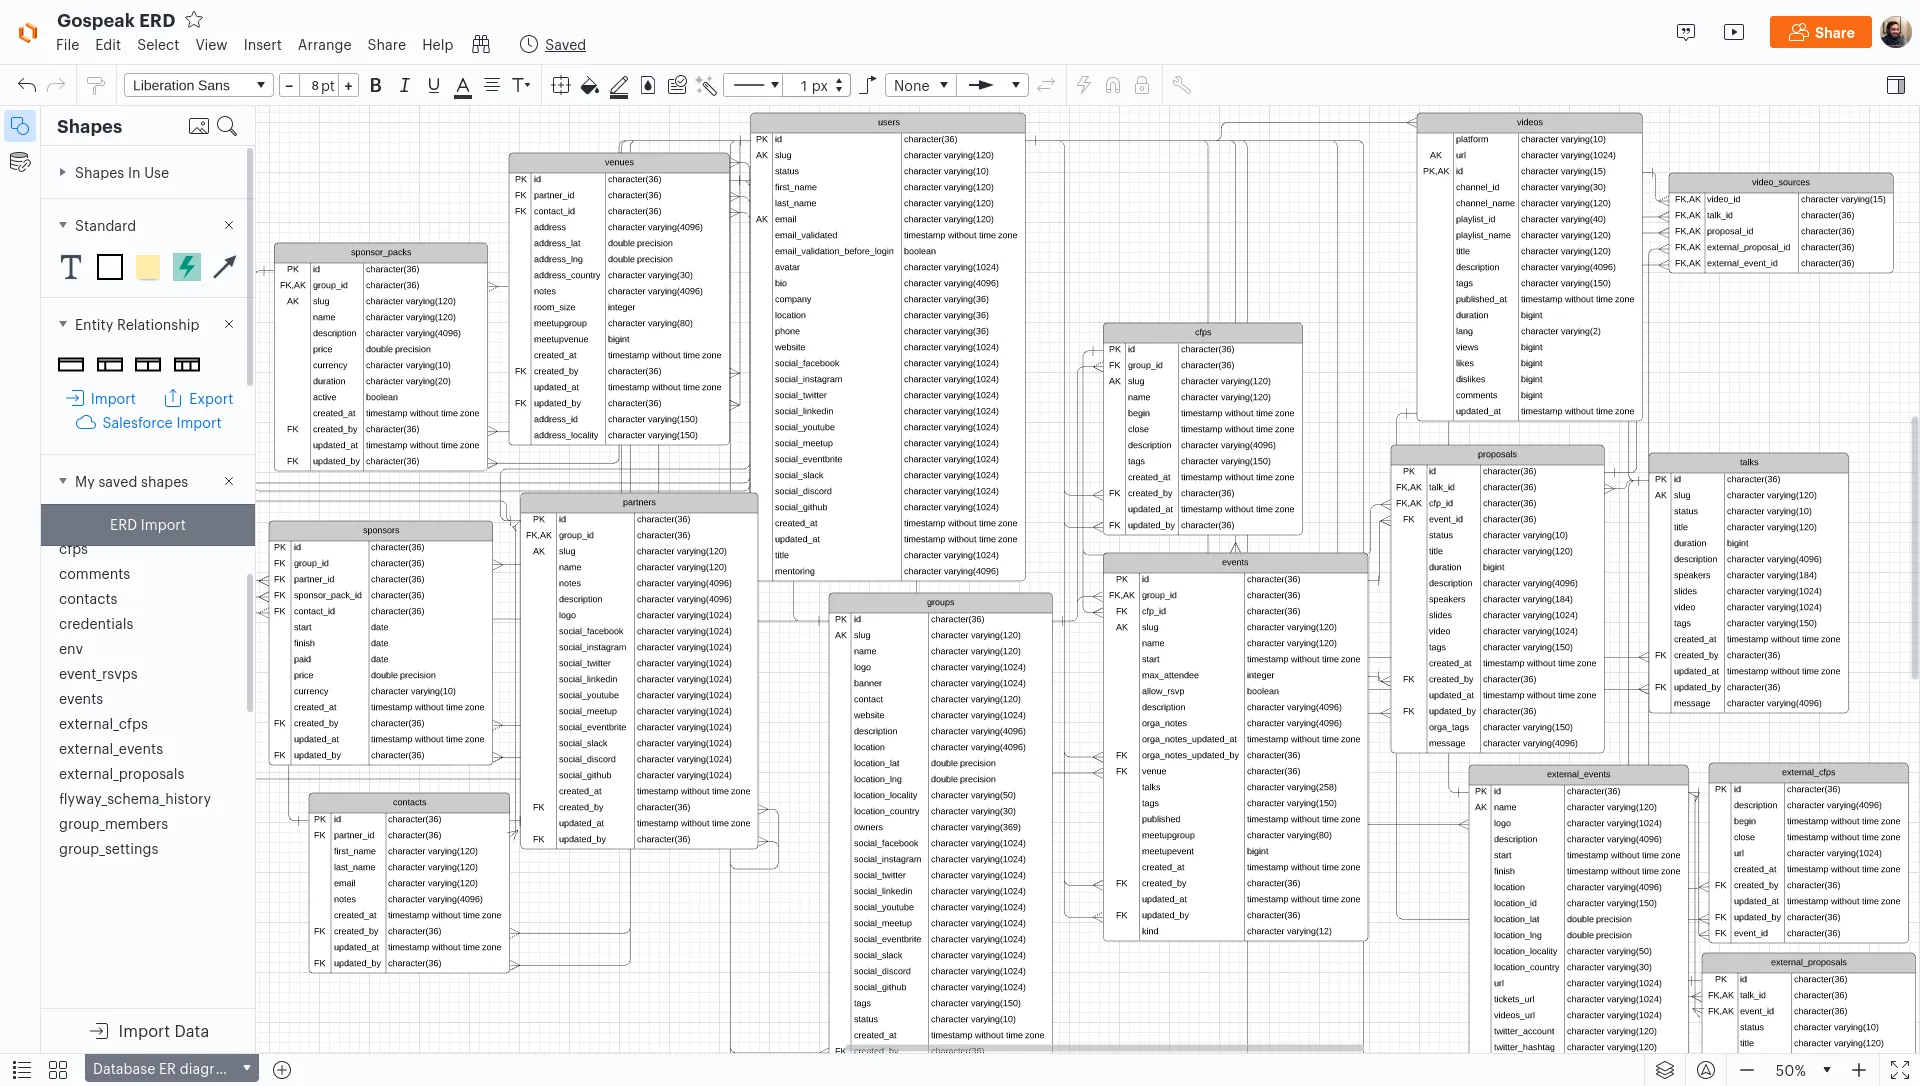Open the end arrow style dropdown
This screenshot has width=1920, height=1086.
[993, 86]
